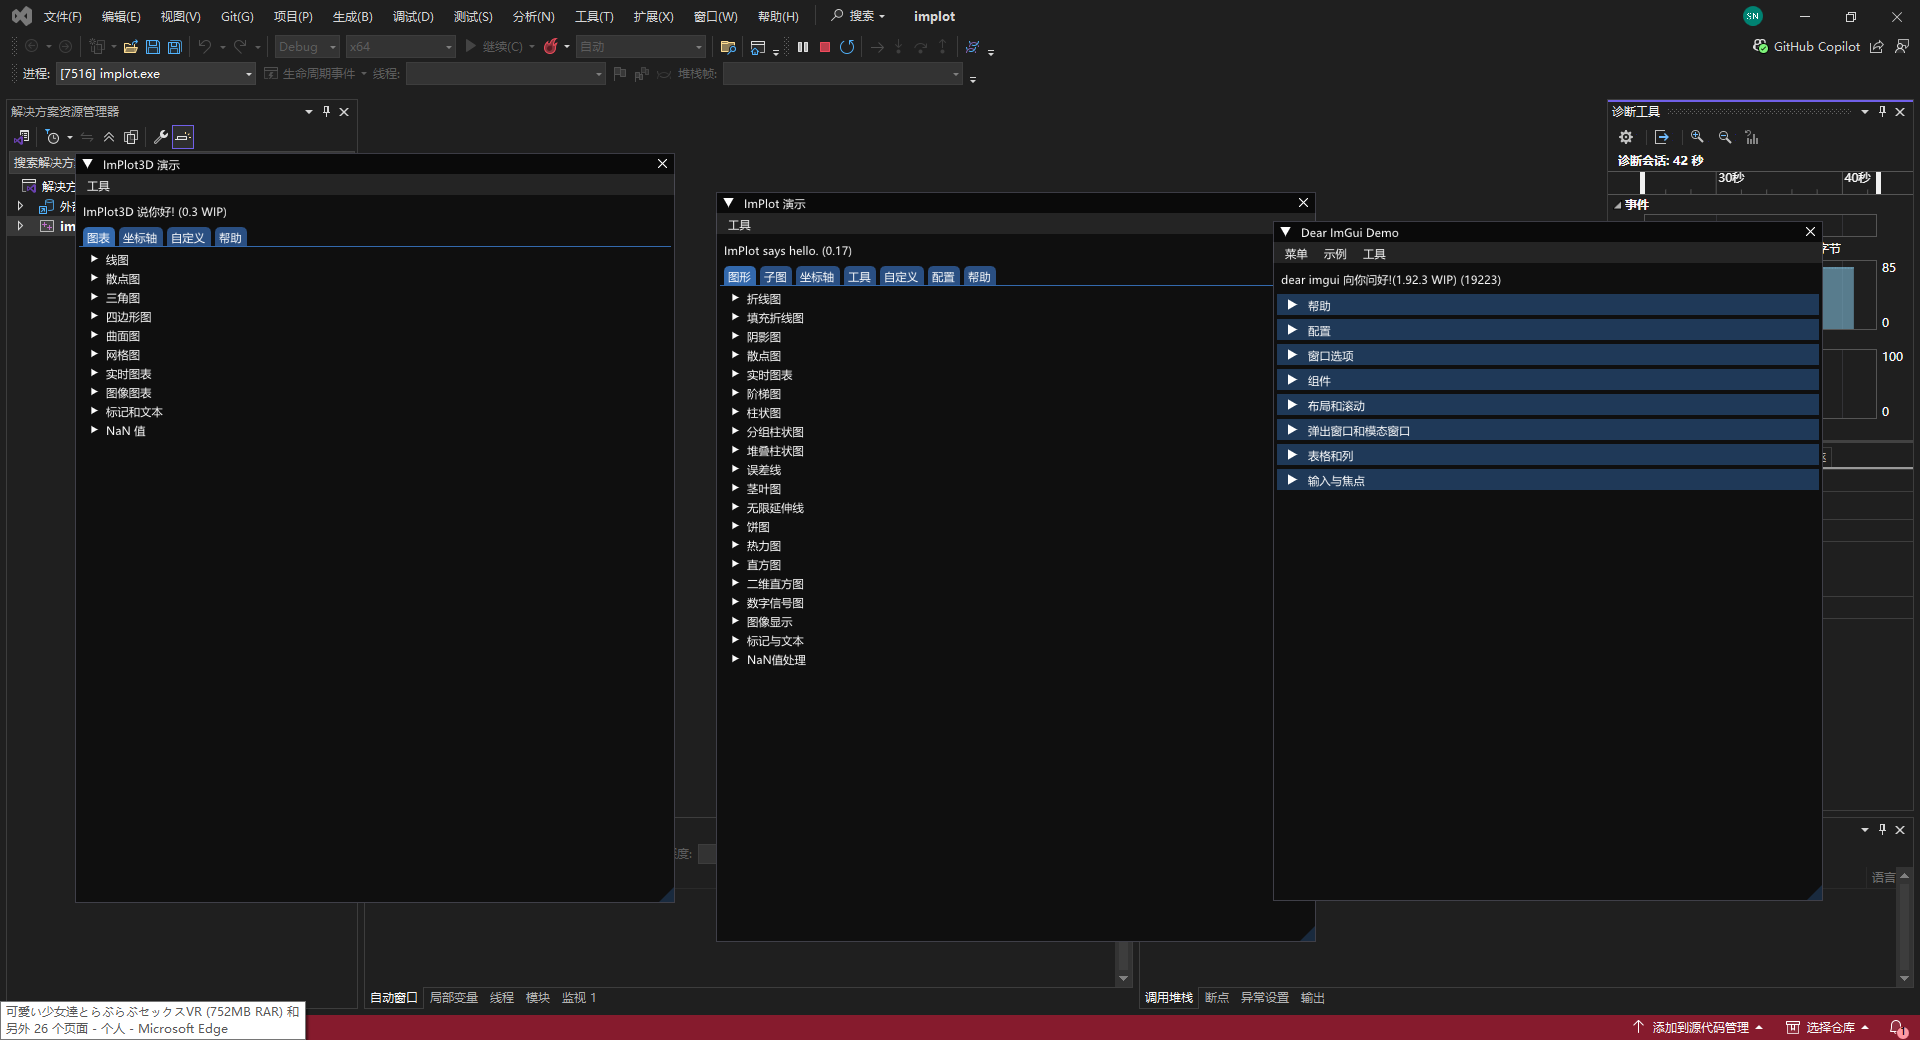1920x1040 pixels.
Task: Click the notification bell in status bar
Action: coord(1896,1027)
